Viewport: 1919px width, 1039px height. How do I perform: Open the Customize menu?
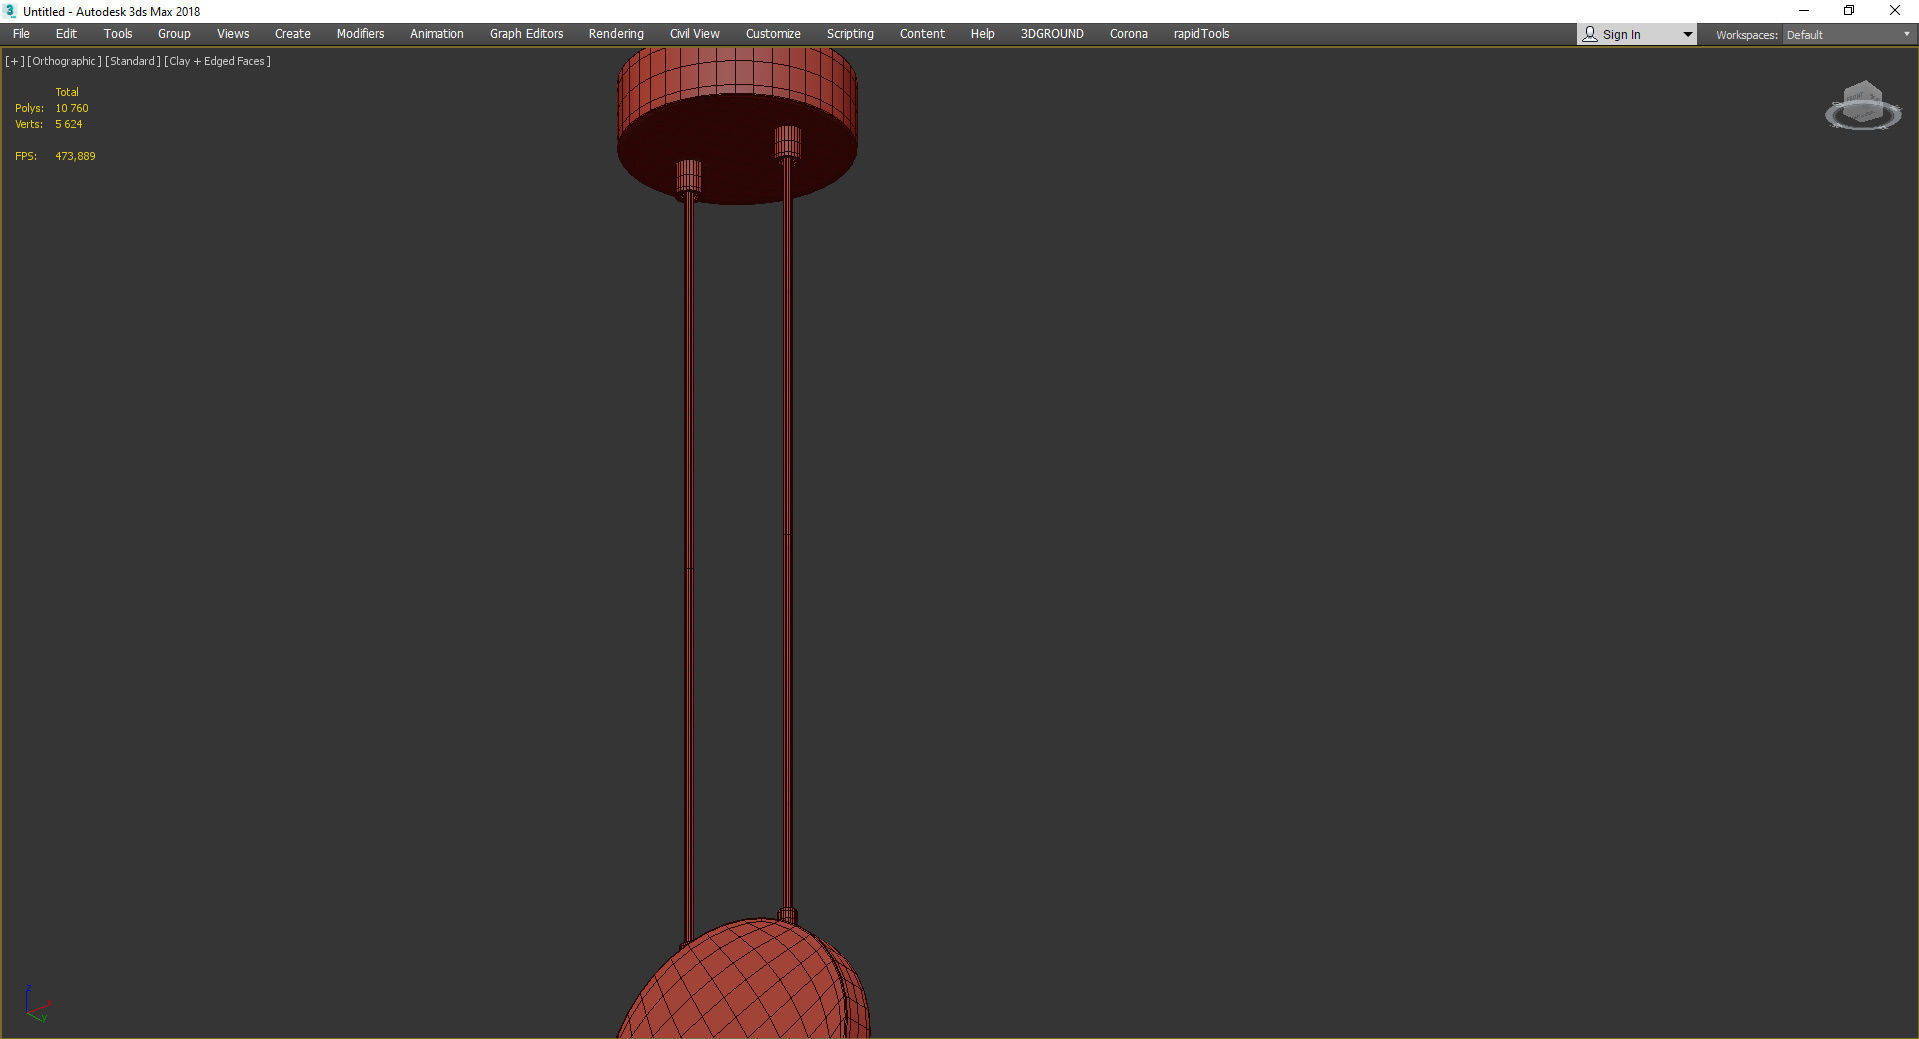point(773,34)
